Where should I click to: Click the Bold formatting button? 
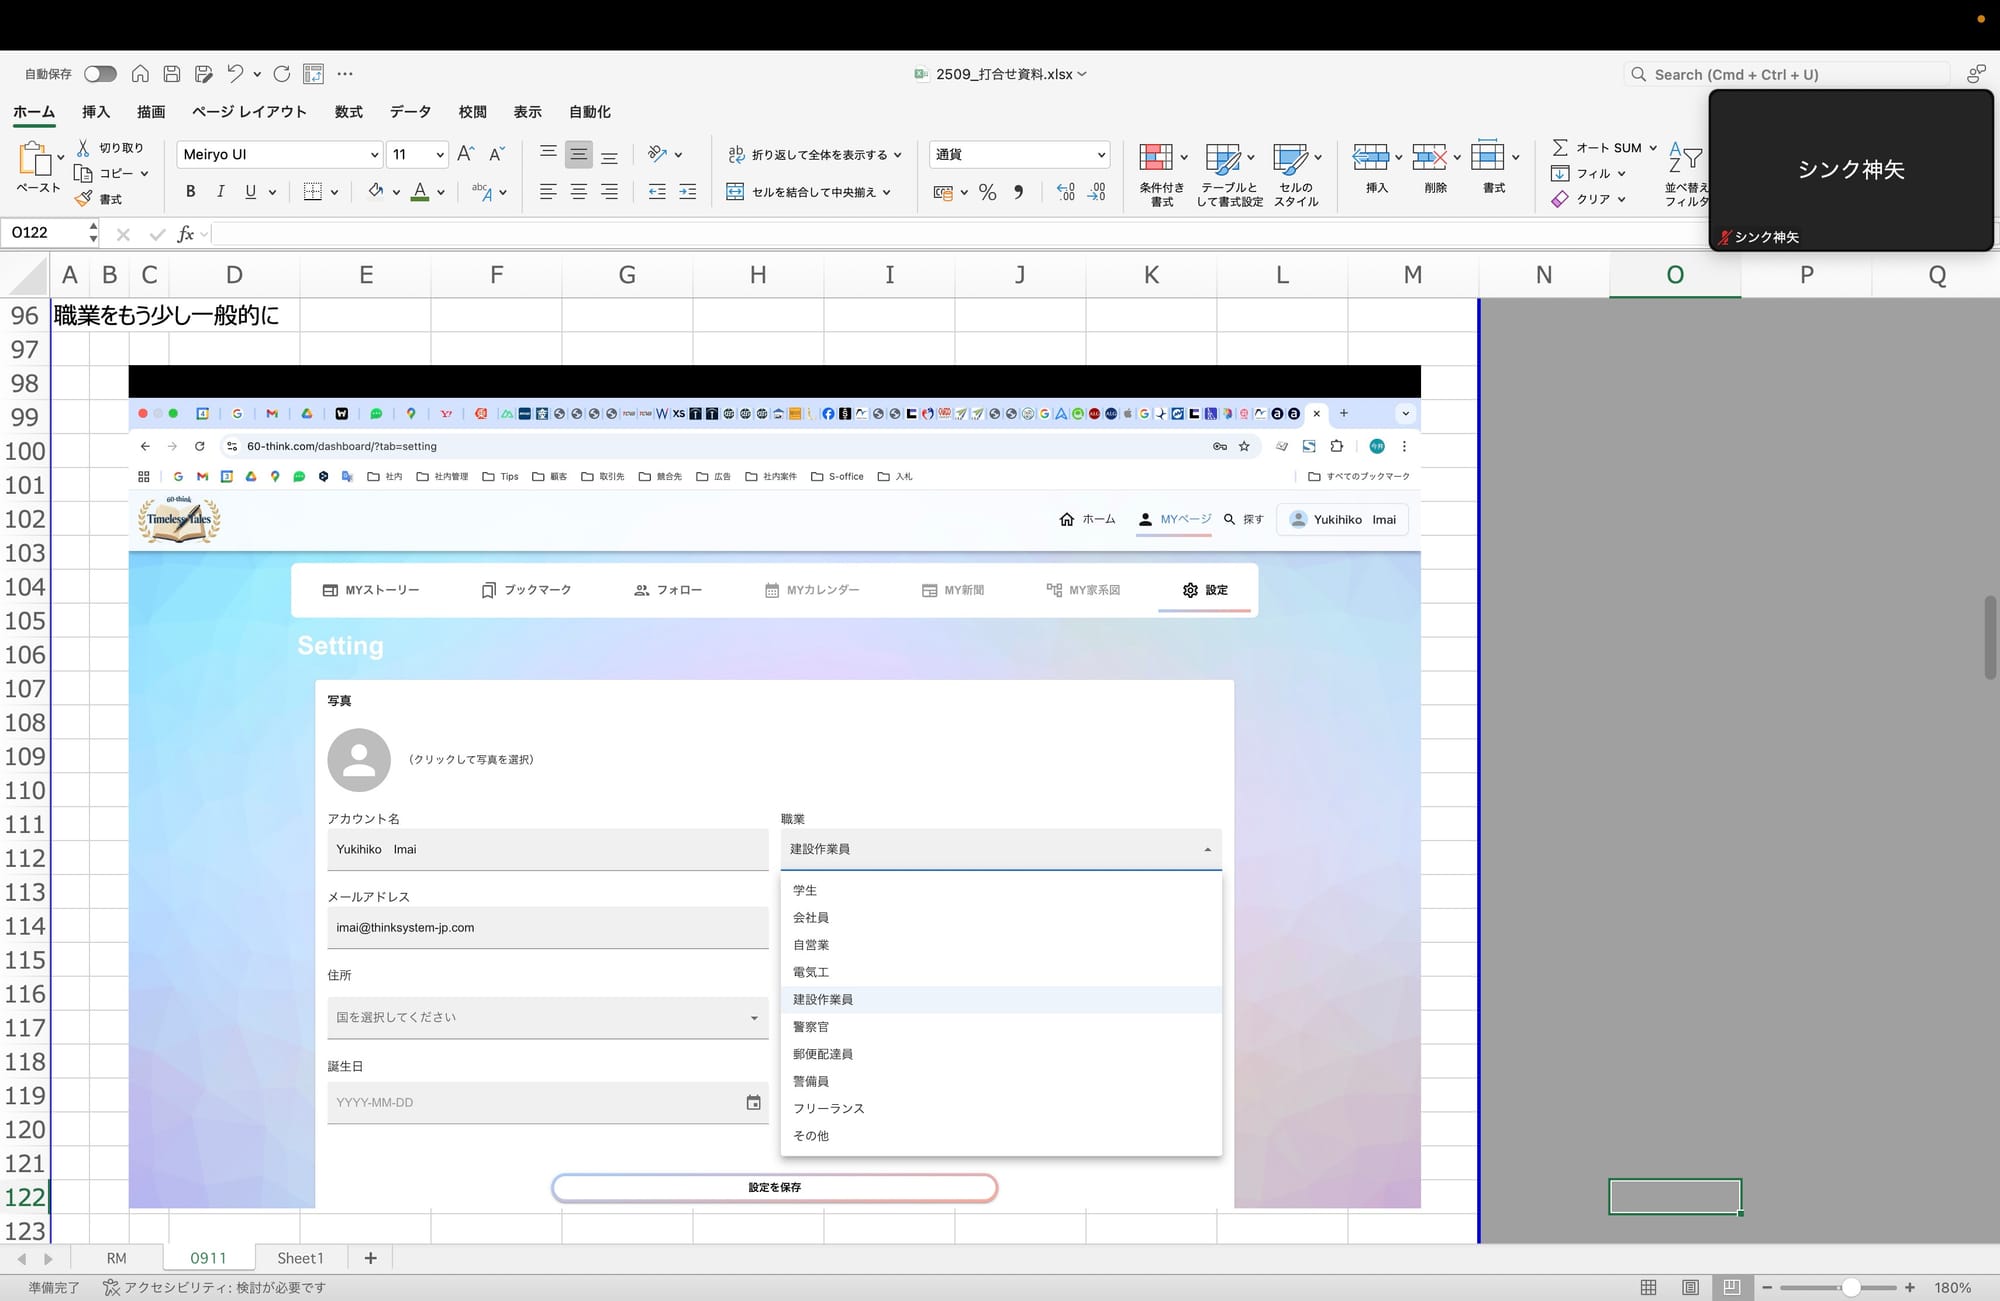(190, 191)
